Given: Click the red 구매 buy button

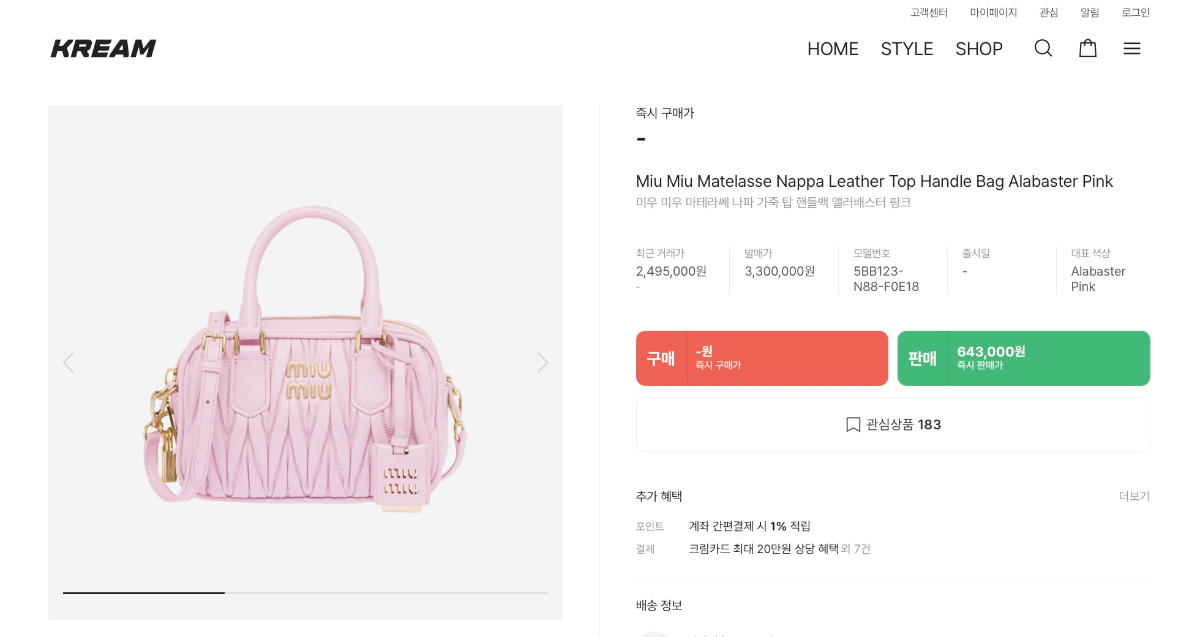Looking at the screenshot, I should click(762, 358).
